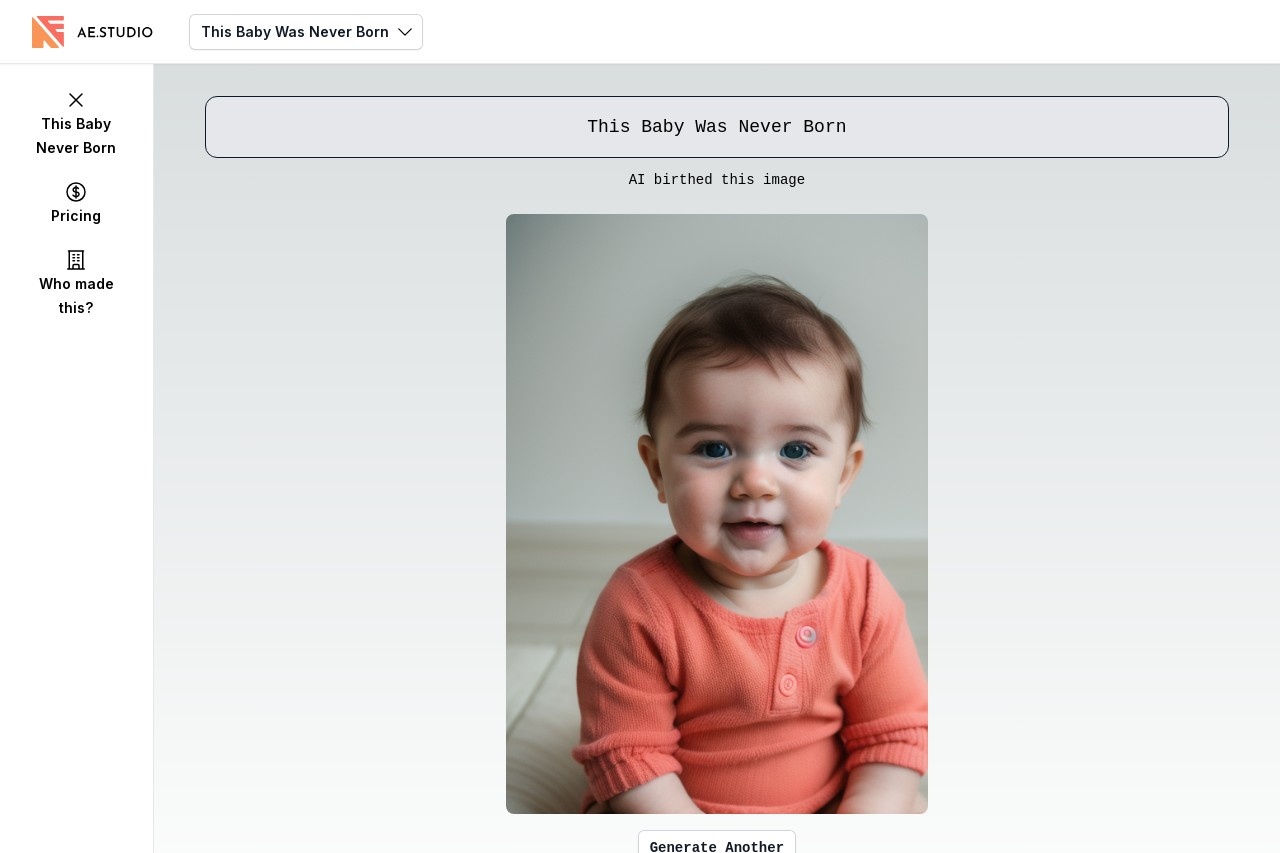Click the AE Studio logo icon

tap(48, 32)
